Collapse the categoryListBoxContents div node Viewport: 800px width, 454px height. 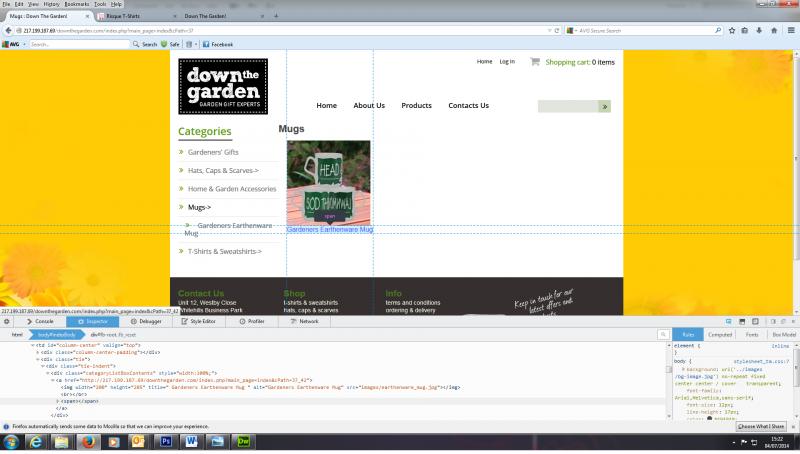pyautogui.click(x=48, y=373)
